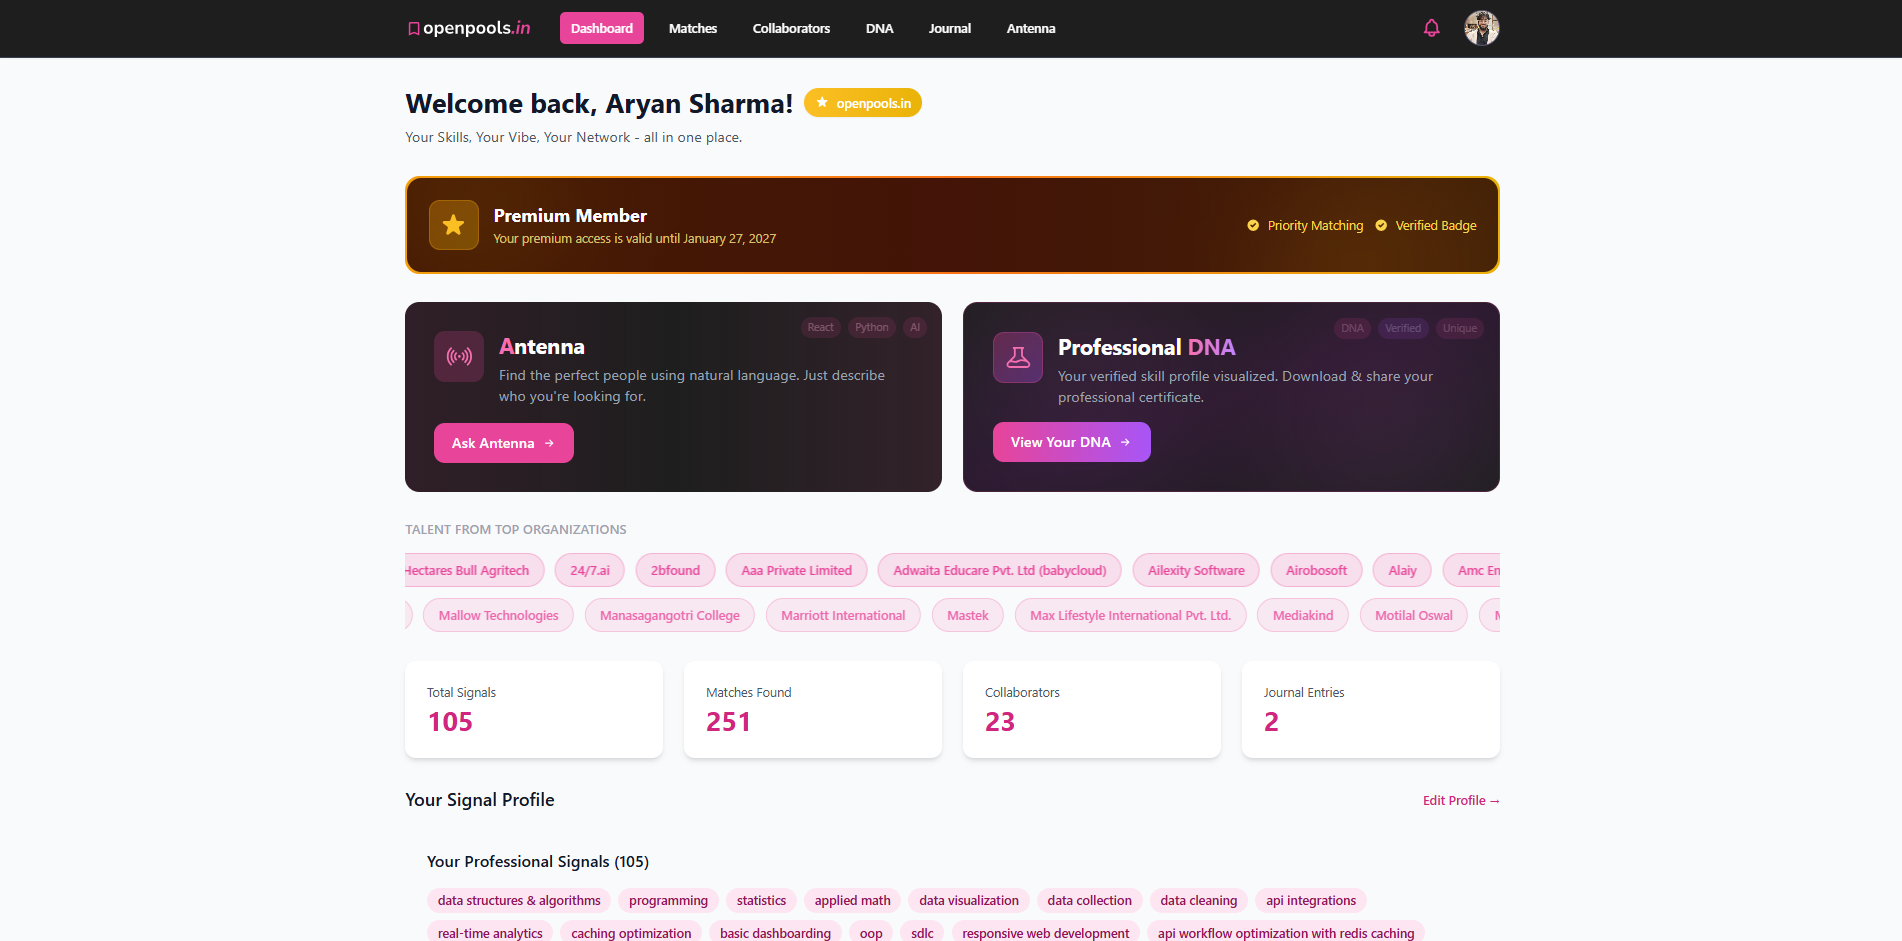The image size is (1902, 941).
Task: Open the Total Signals 105 card
Action: click(534, 709)
